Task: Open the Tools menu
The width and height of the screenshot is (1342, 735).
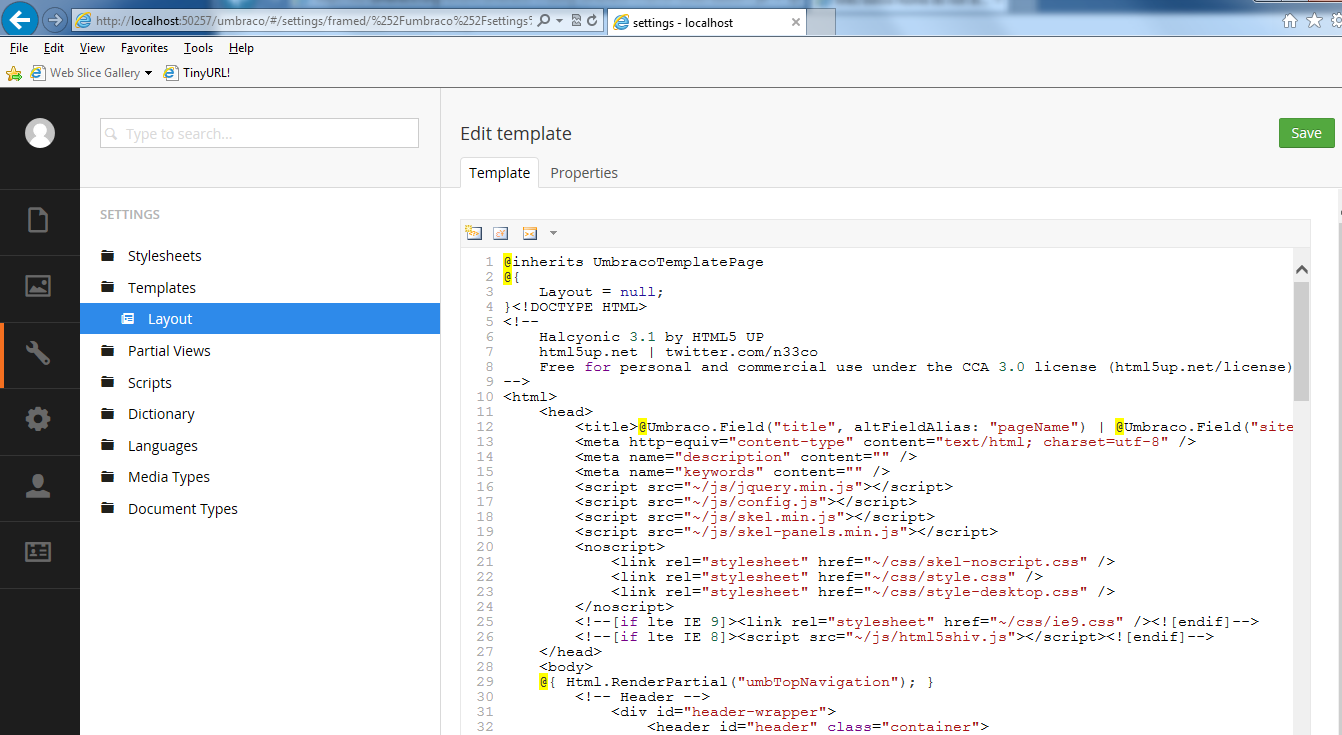Action: (x=198, y=48)
